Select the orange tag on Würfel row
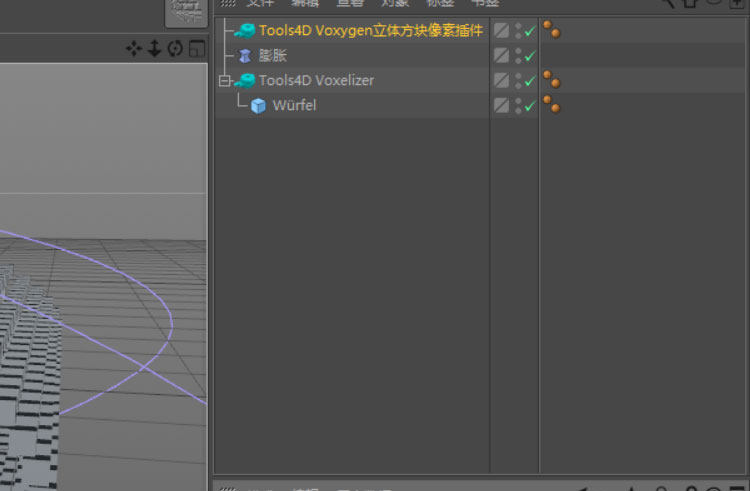 click(552, 104)
